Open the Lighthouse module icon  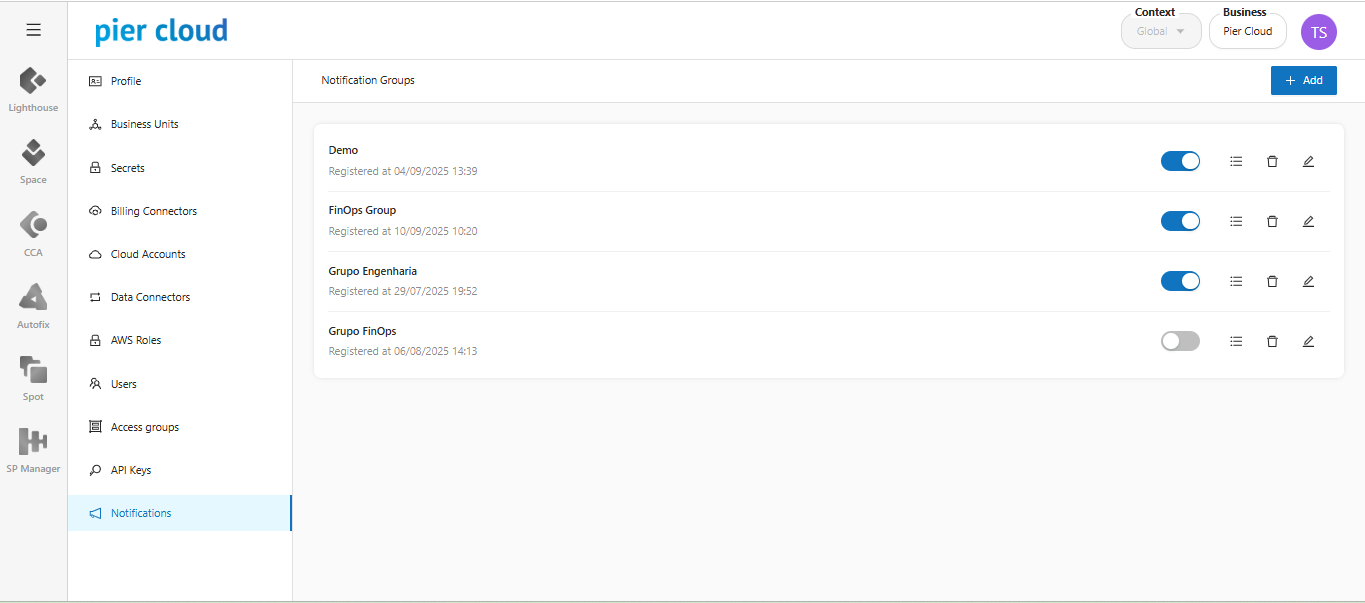click(x=33, y=81)
